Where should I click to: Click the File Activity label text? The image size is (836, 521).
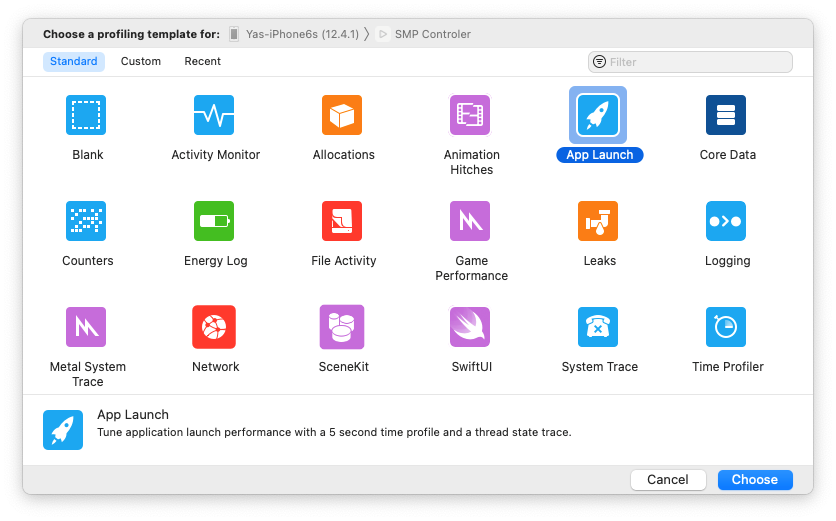pos(343,261)
